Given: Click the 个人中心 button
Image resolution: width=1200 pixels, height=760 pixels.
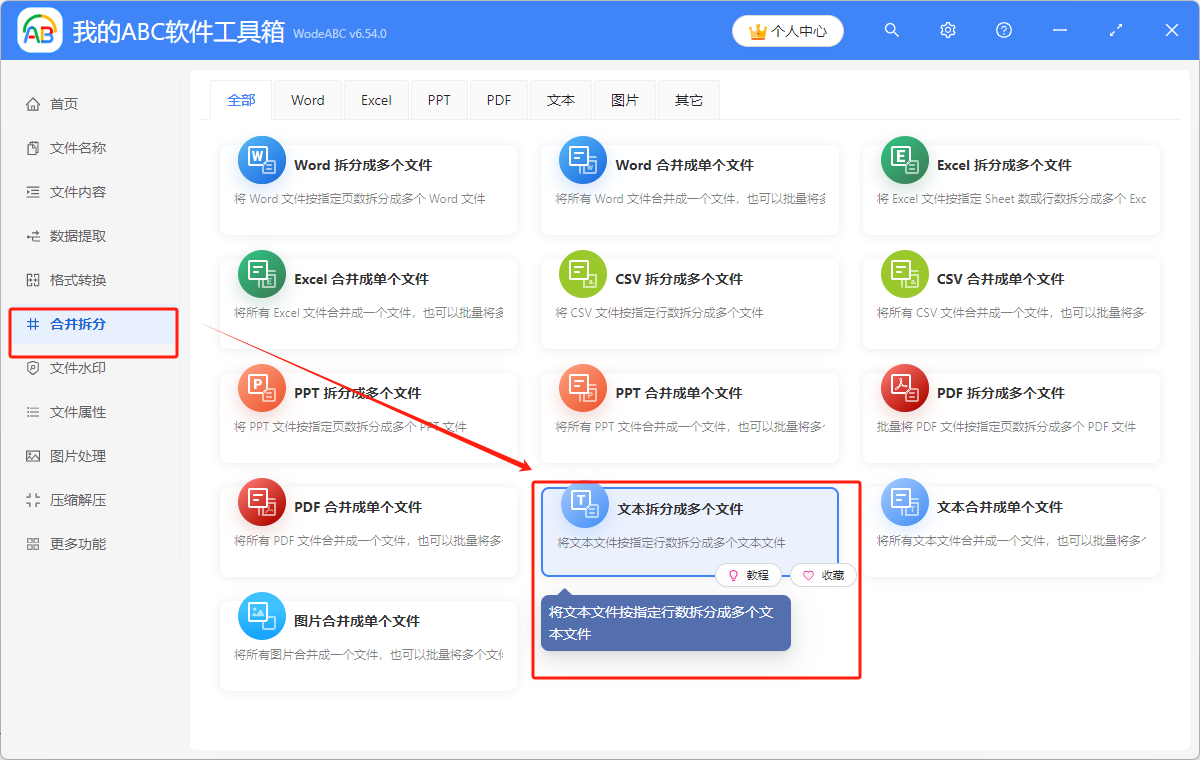Looking at the screenshot, I should click(787, 30).
